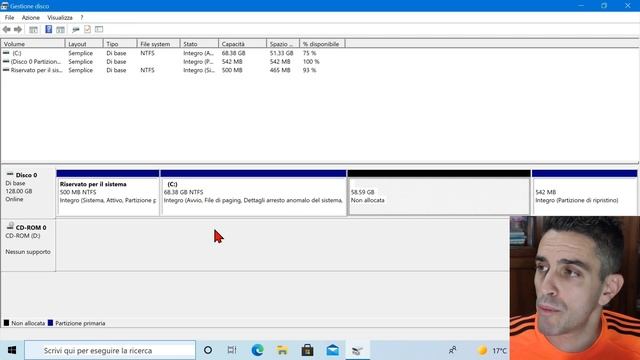
Task: Select the (C:) 68.38 GB NTFS partition block
Action: [x=253, y=193]
